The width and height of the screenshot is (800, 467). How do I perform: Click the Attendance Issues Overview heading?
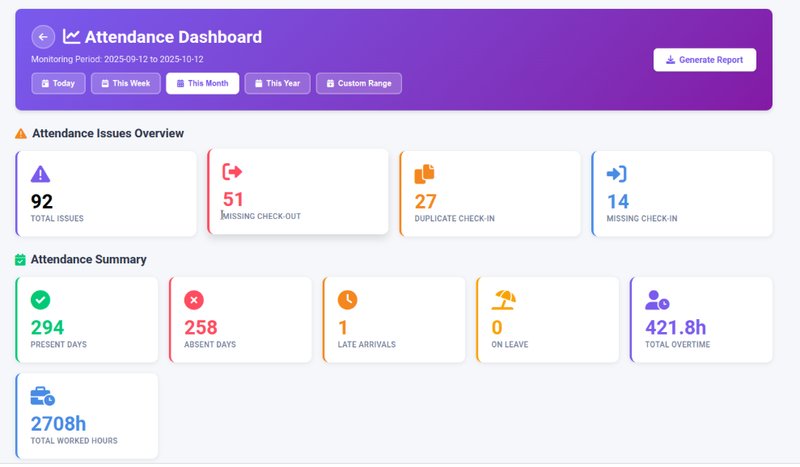coord(108,133)
